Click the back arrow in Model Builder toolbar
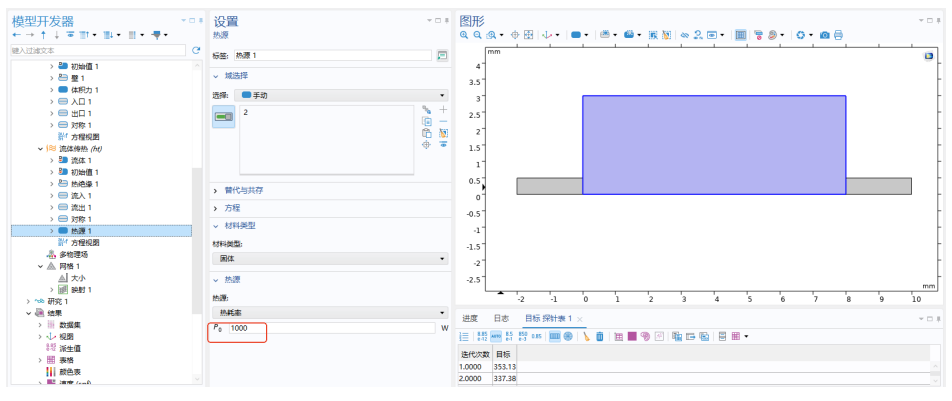952x401 pixels. click(16, 35)
